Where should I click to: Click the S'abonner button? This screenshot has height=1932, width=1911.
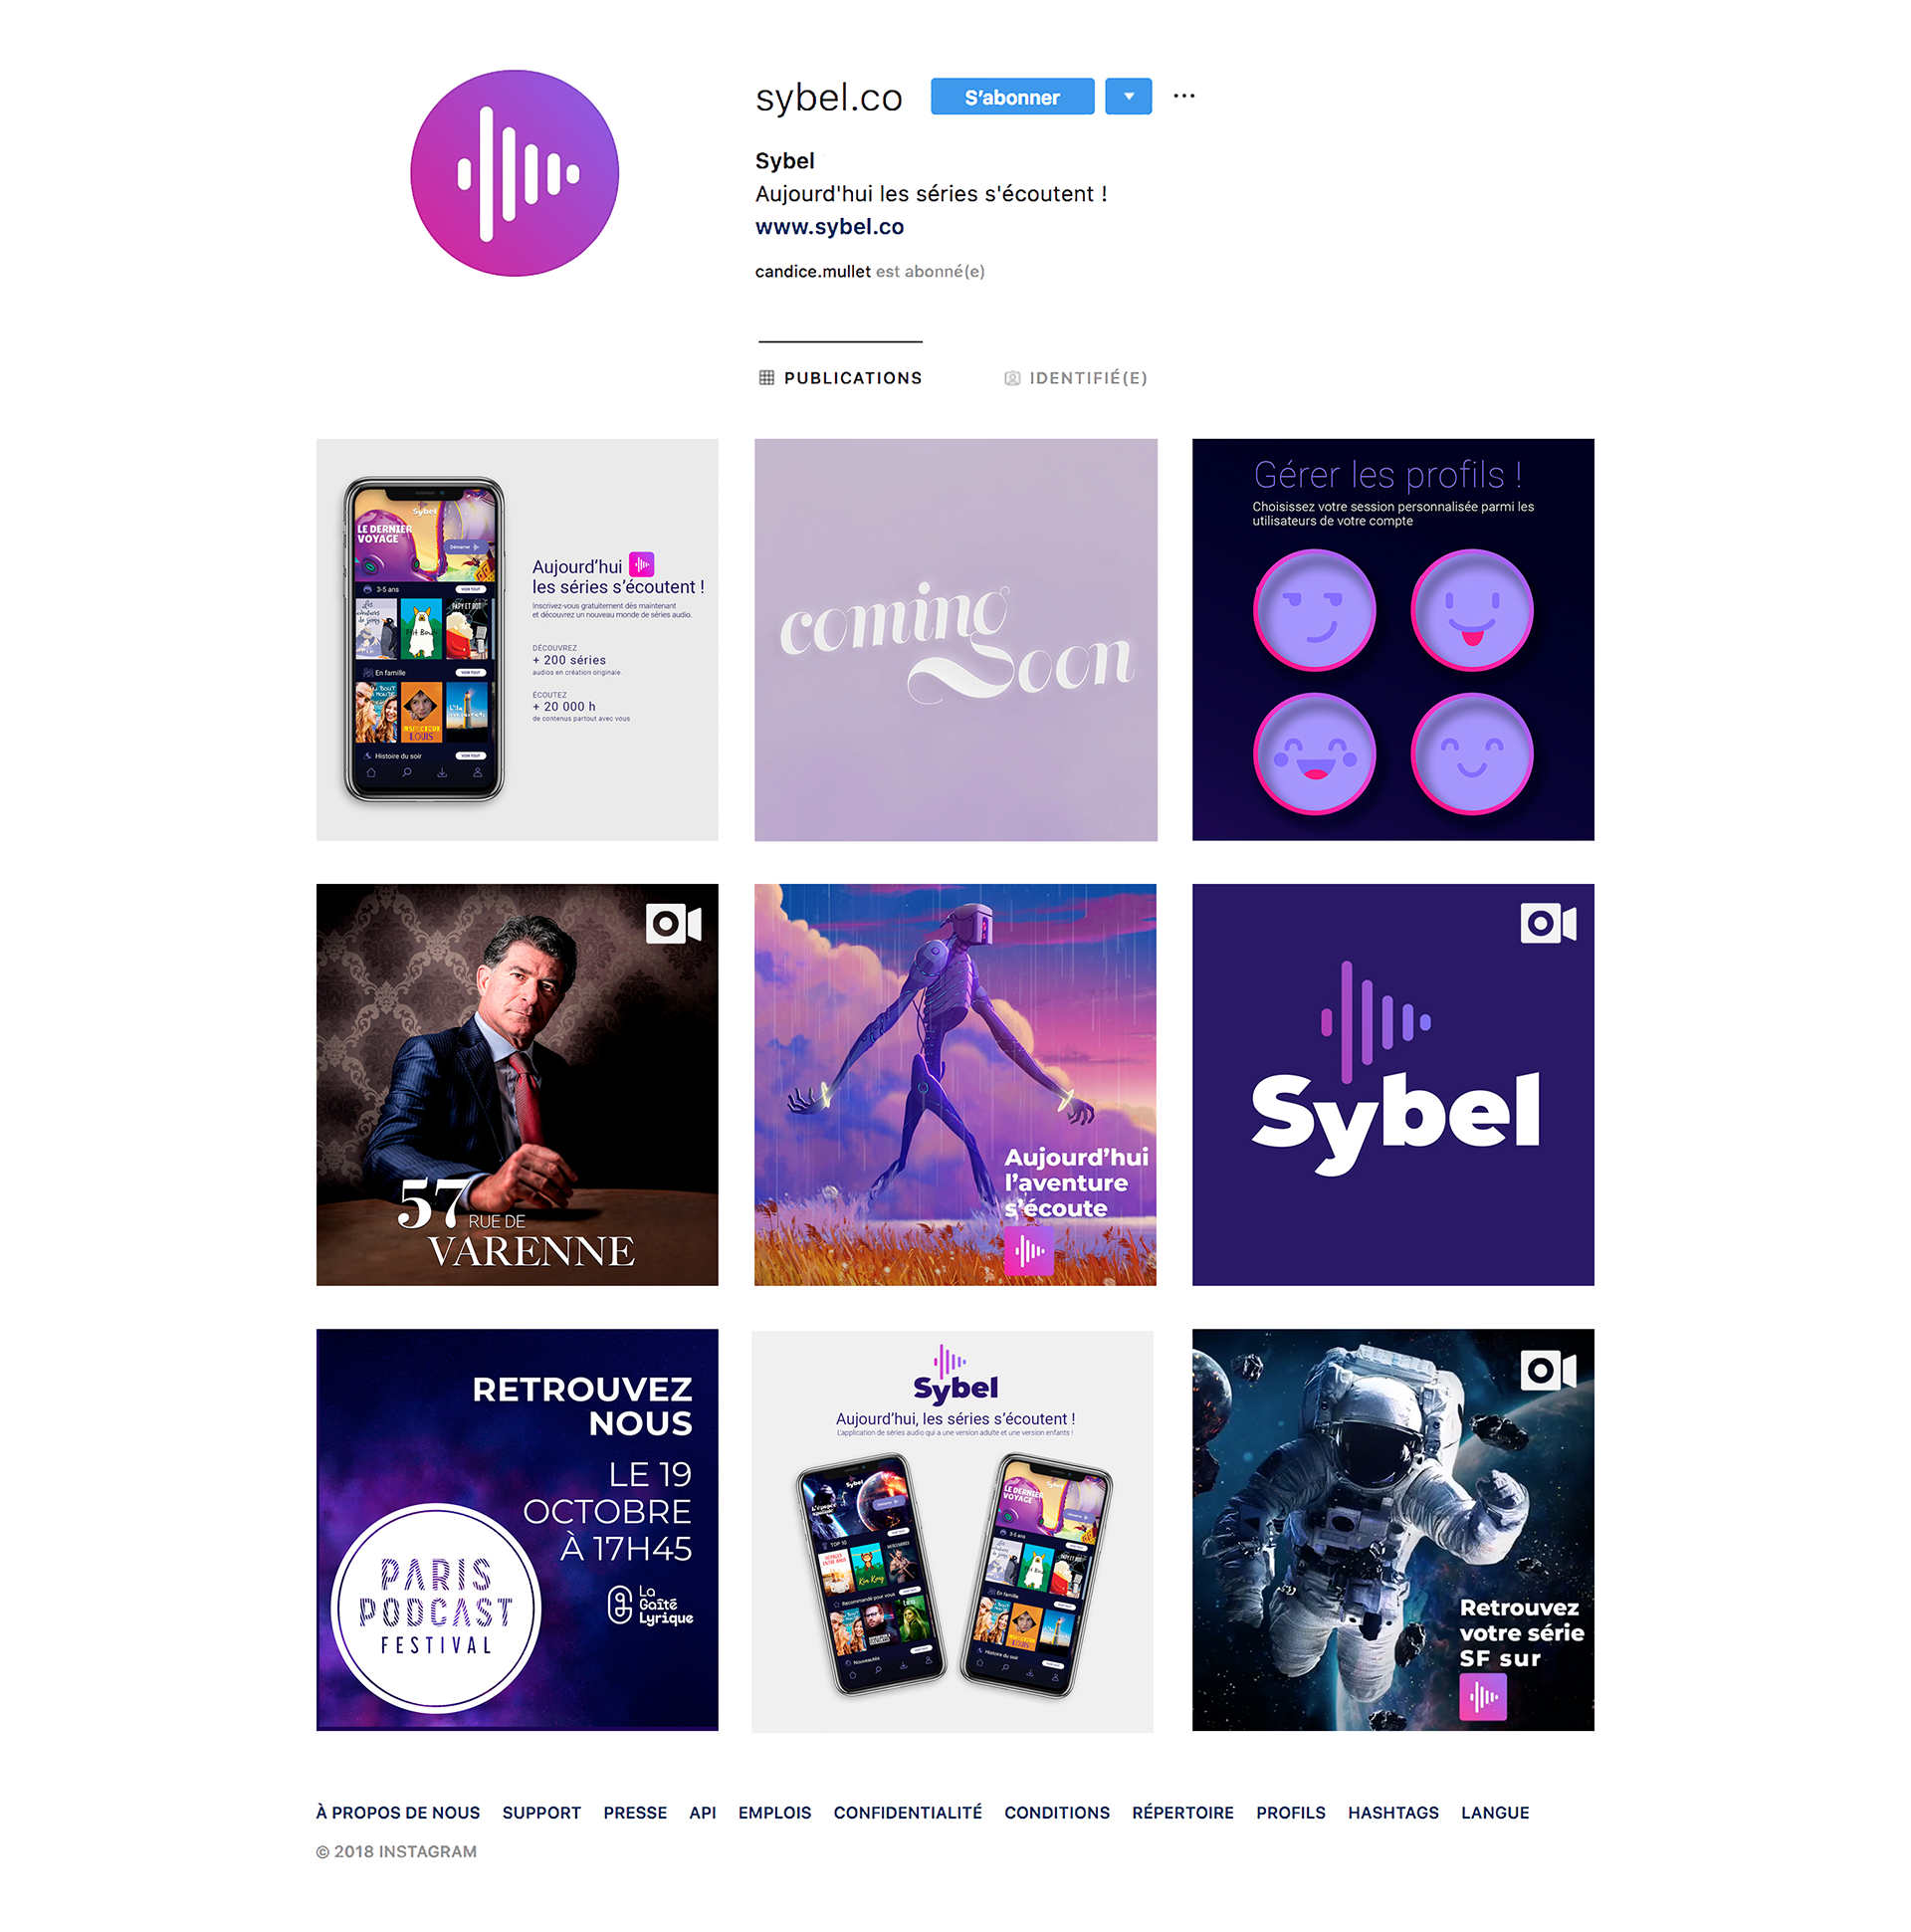click(x=1012, y=97)
